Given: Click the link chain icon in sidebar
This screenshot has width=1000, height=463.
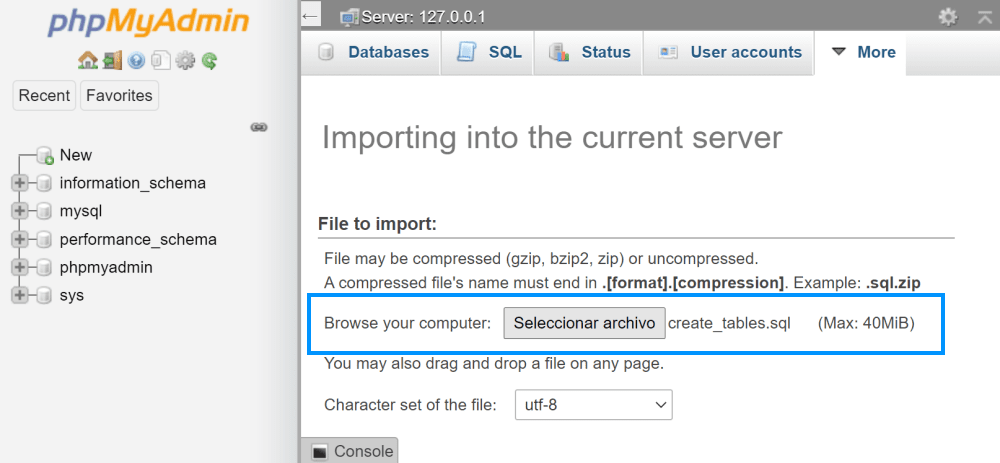Looking at the screenshot, I should 258,128.
